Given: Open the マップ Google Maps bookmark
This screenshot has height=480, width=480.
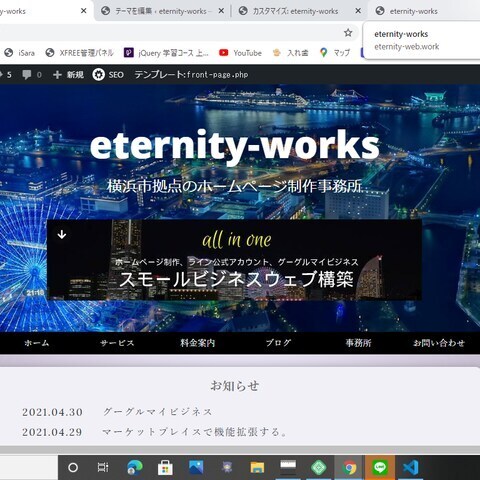Looking at the screenshot, I should 335,53.
